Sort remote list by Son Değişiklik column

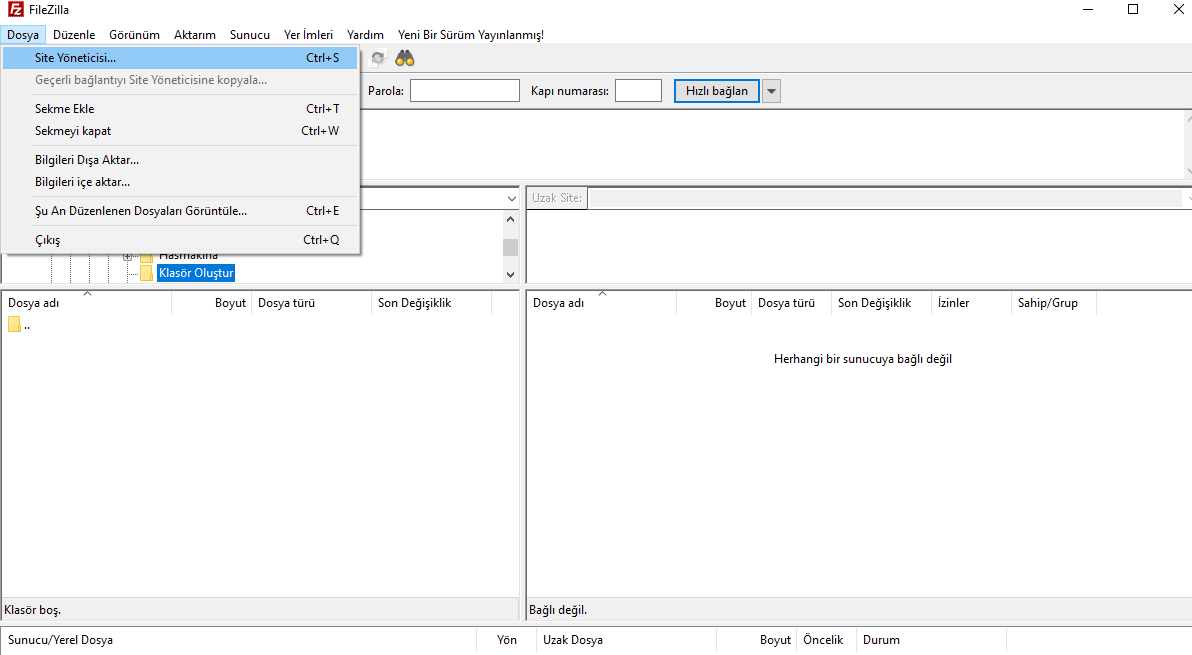pos(882,302)
